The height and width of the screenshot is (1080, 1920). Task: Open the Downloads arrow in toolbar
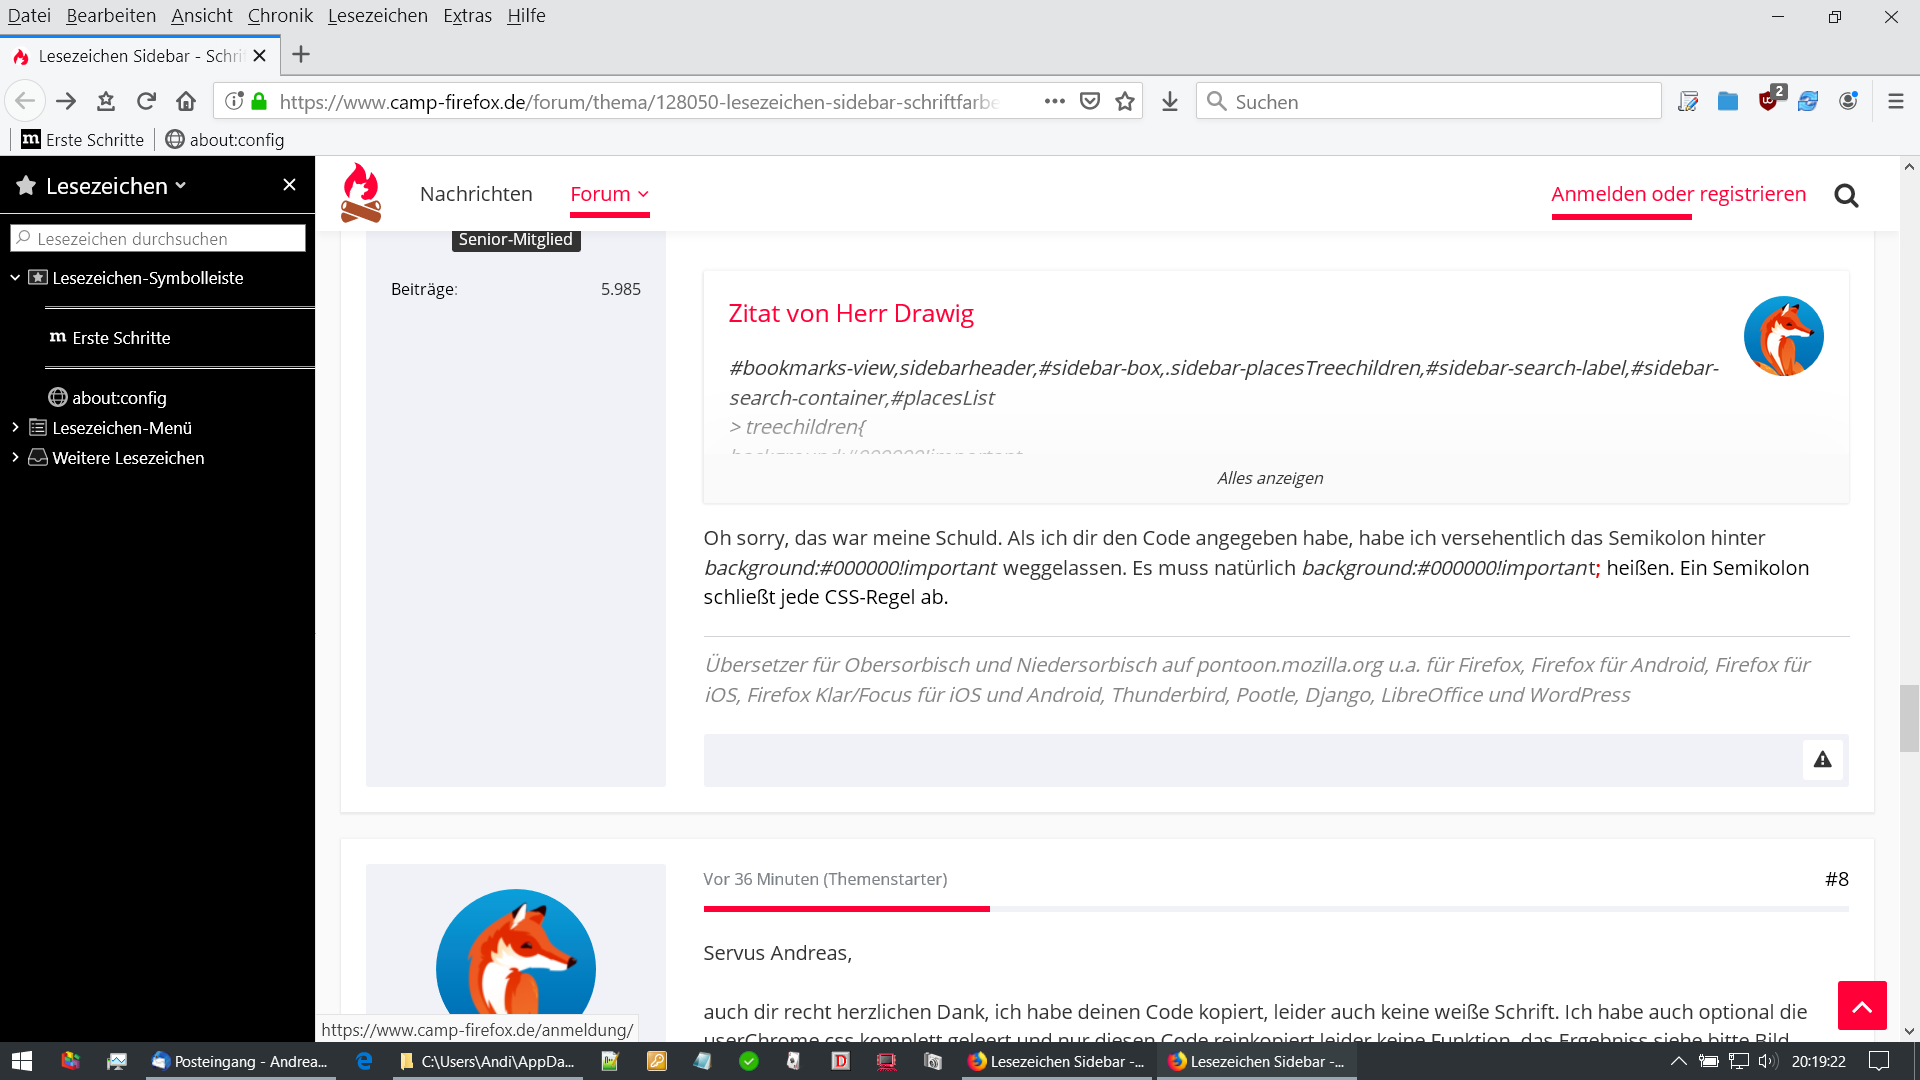tap(1170, 101)
